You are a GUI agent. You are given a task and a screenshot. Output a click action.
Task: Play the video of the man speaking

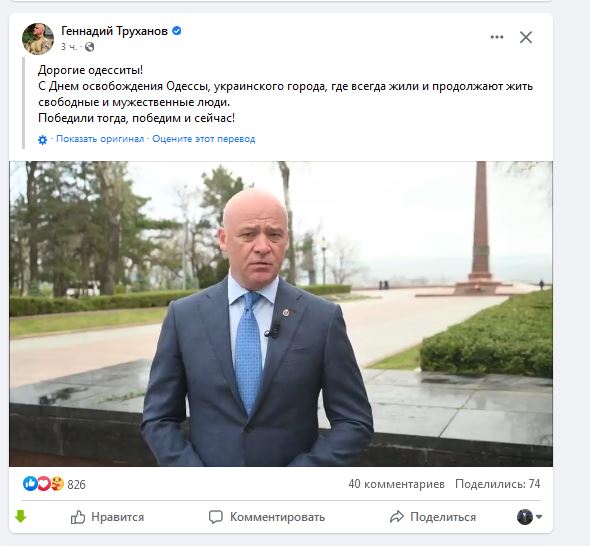(281, 314)
